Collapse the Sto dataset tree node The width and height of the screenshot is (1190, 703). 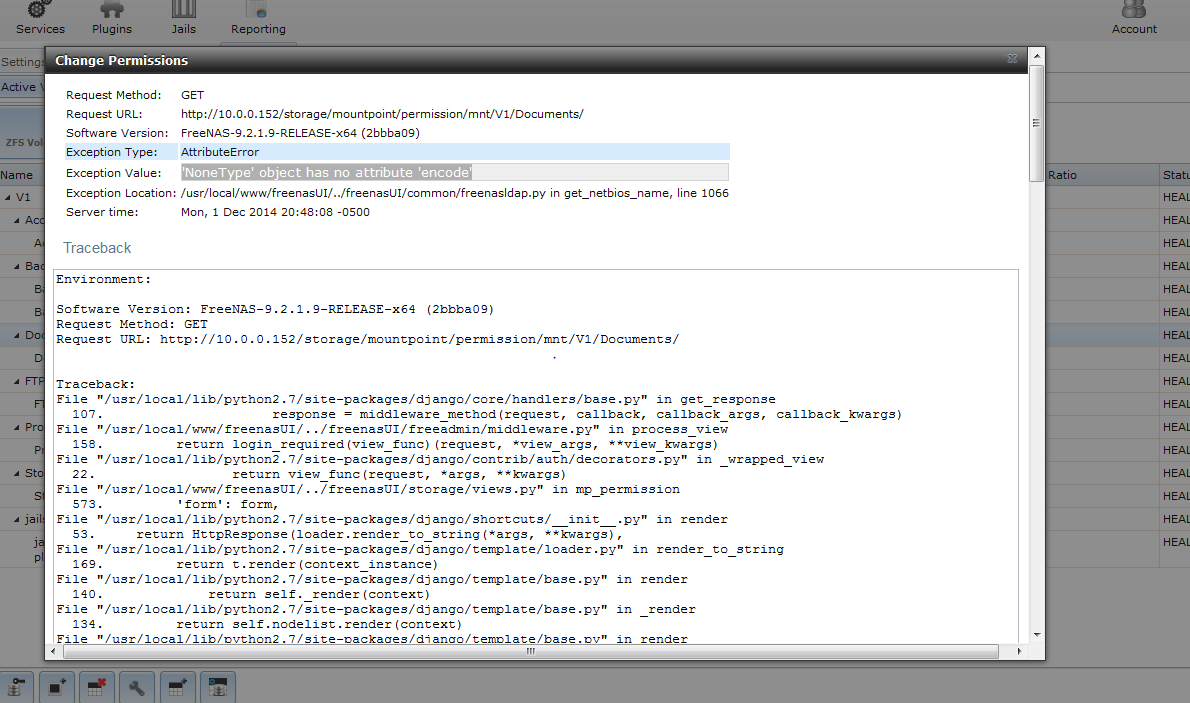click(17, 473)
